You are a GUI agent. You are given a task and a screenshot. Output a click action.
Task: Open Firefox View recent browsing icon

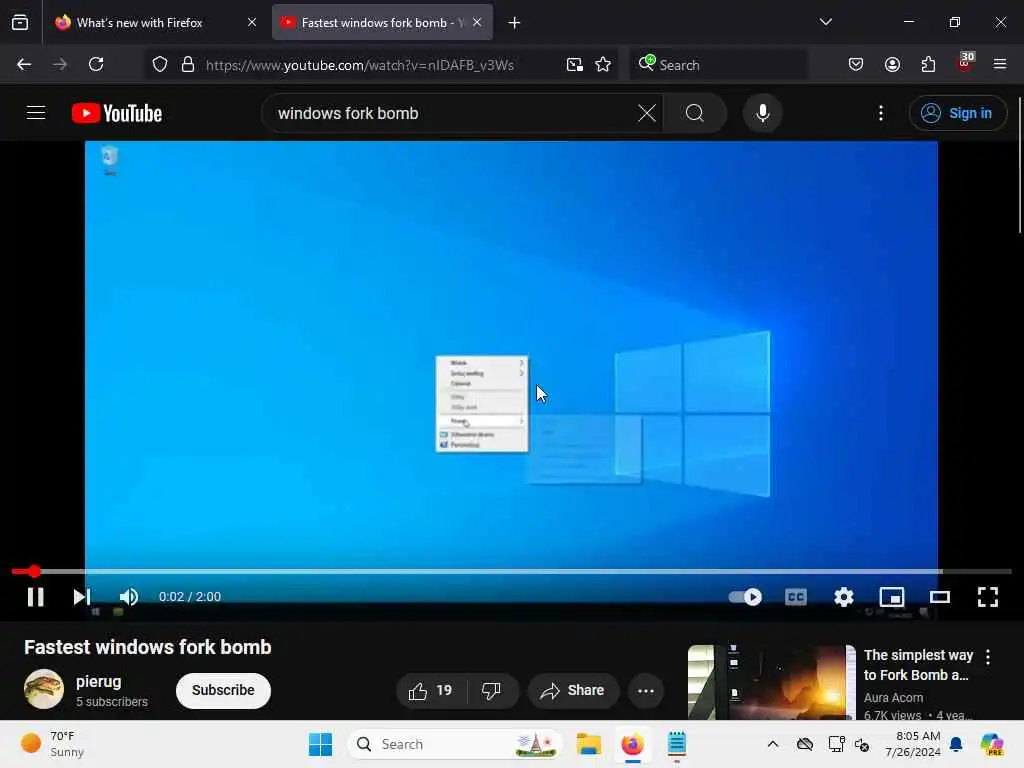20,23
